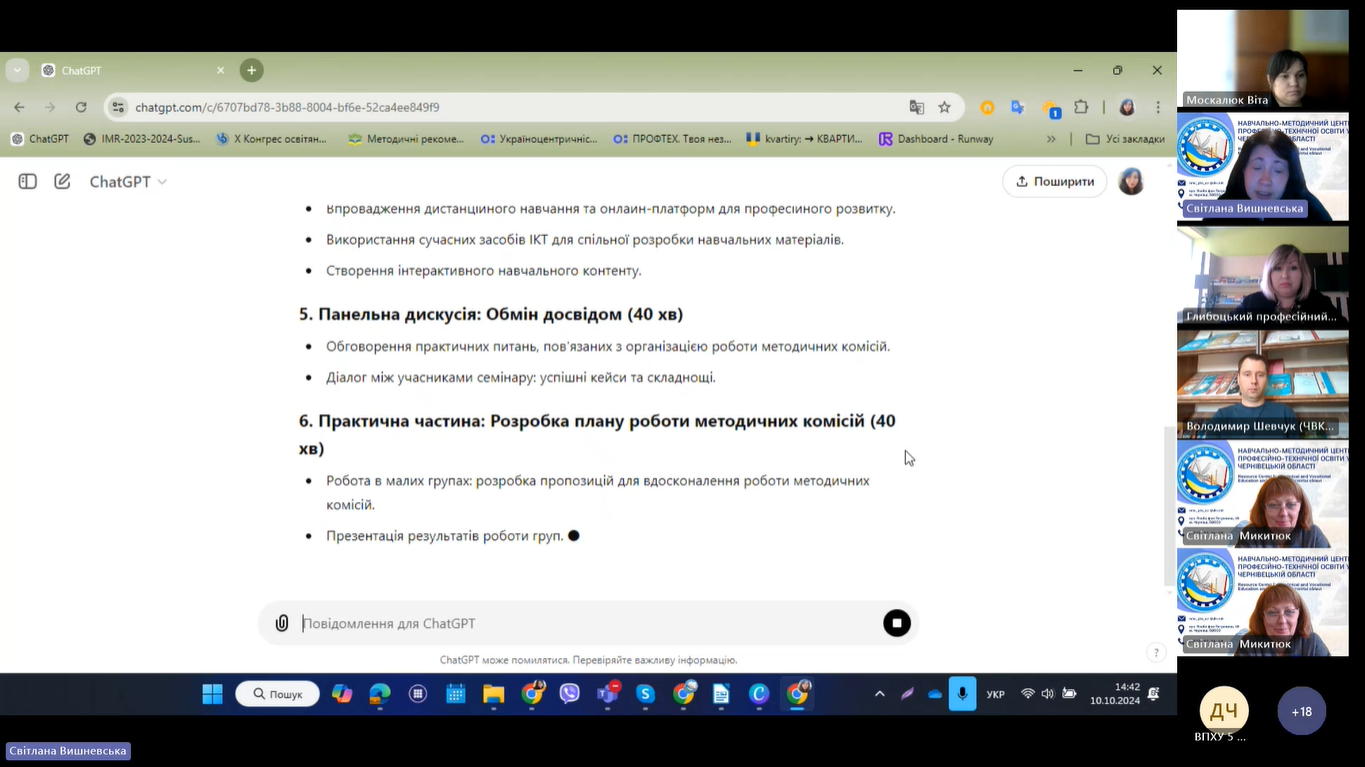Screen dimensions: 1365x767
Task: Toggle the microphone in the taskbar
Action: [x=962, y=694]
